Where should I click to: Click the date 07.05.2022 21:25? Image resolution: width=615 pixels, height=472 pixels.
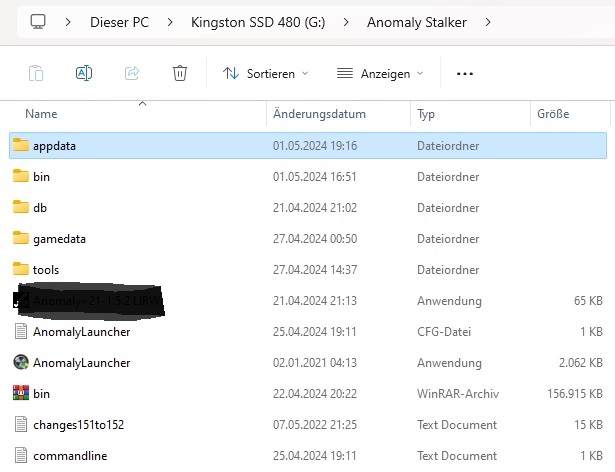(315, 425)
